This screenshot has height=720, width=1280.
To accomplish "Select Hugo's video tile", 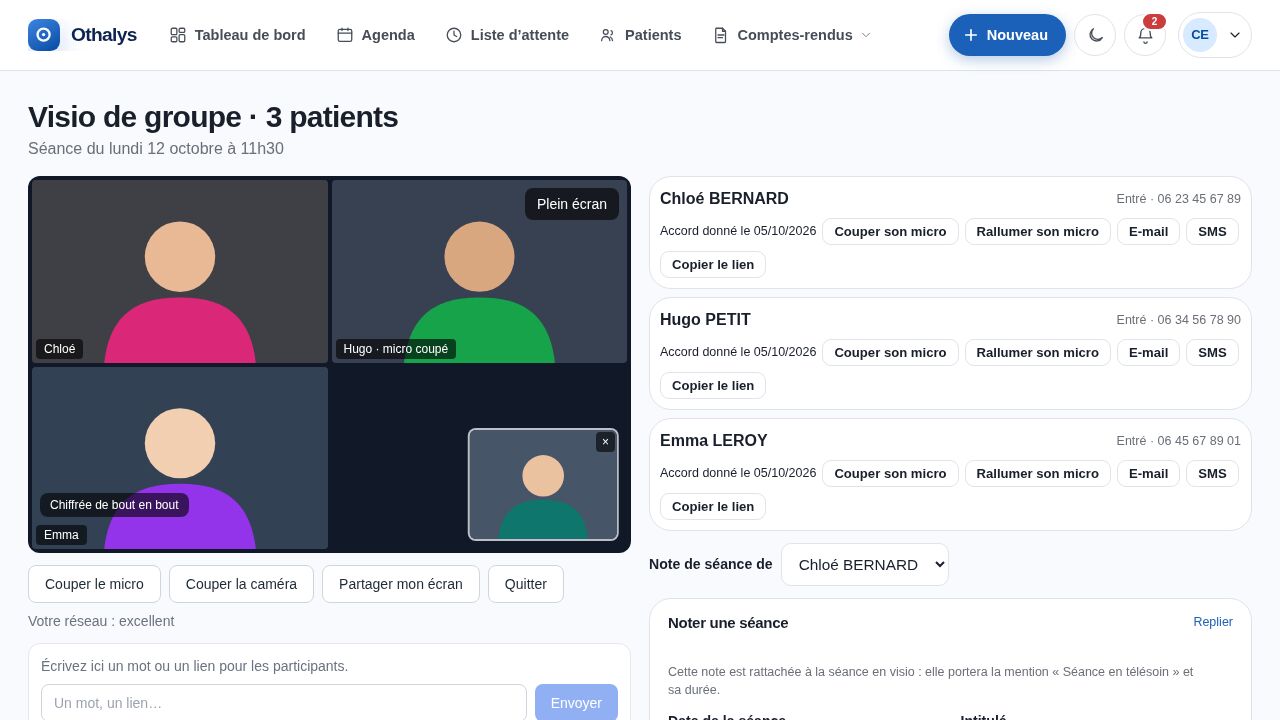I will [479, 271].
